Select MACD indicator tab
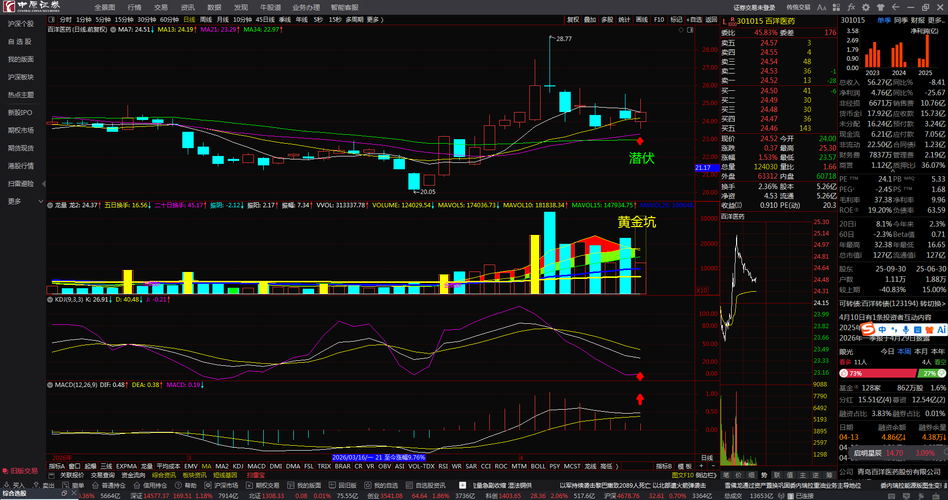 click(x=256, y=466)
